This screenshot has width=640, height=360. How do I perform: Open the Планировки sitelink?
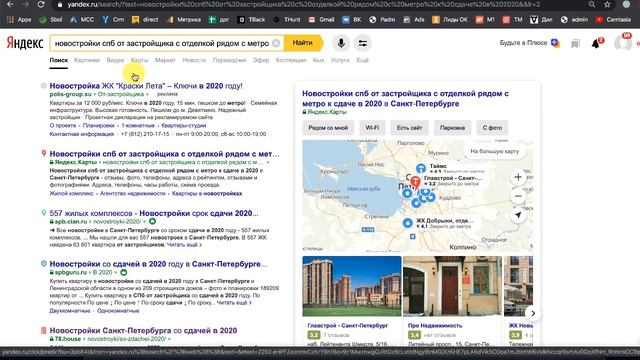pyautogui.click(x=98, y=126)
